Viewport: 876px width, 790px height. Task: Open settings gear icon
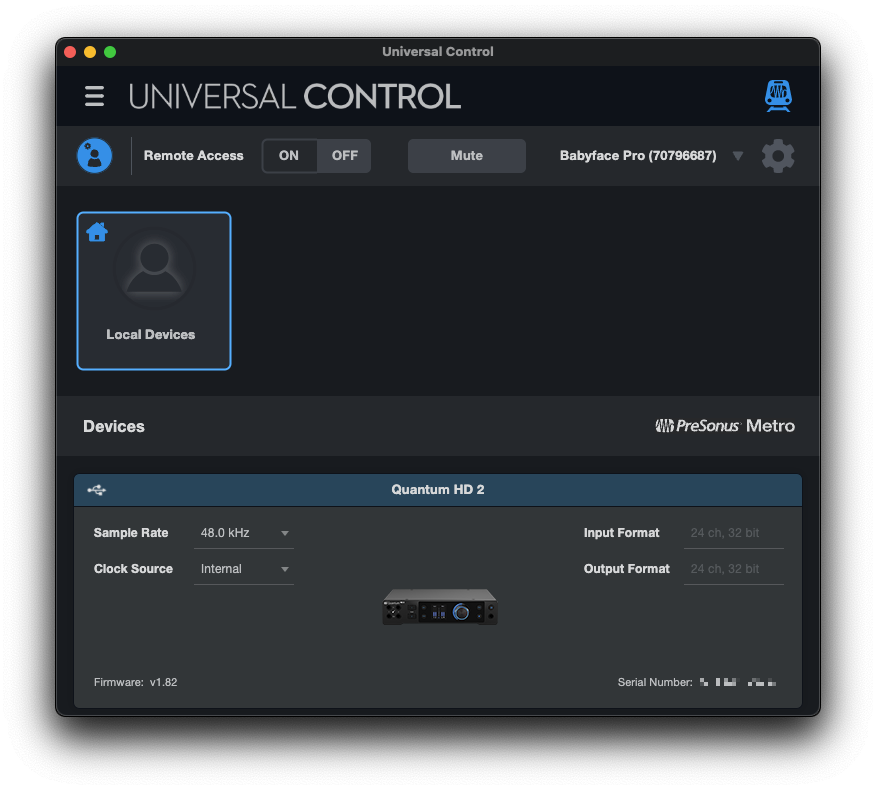[778, 156]
